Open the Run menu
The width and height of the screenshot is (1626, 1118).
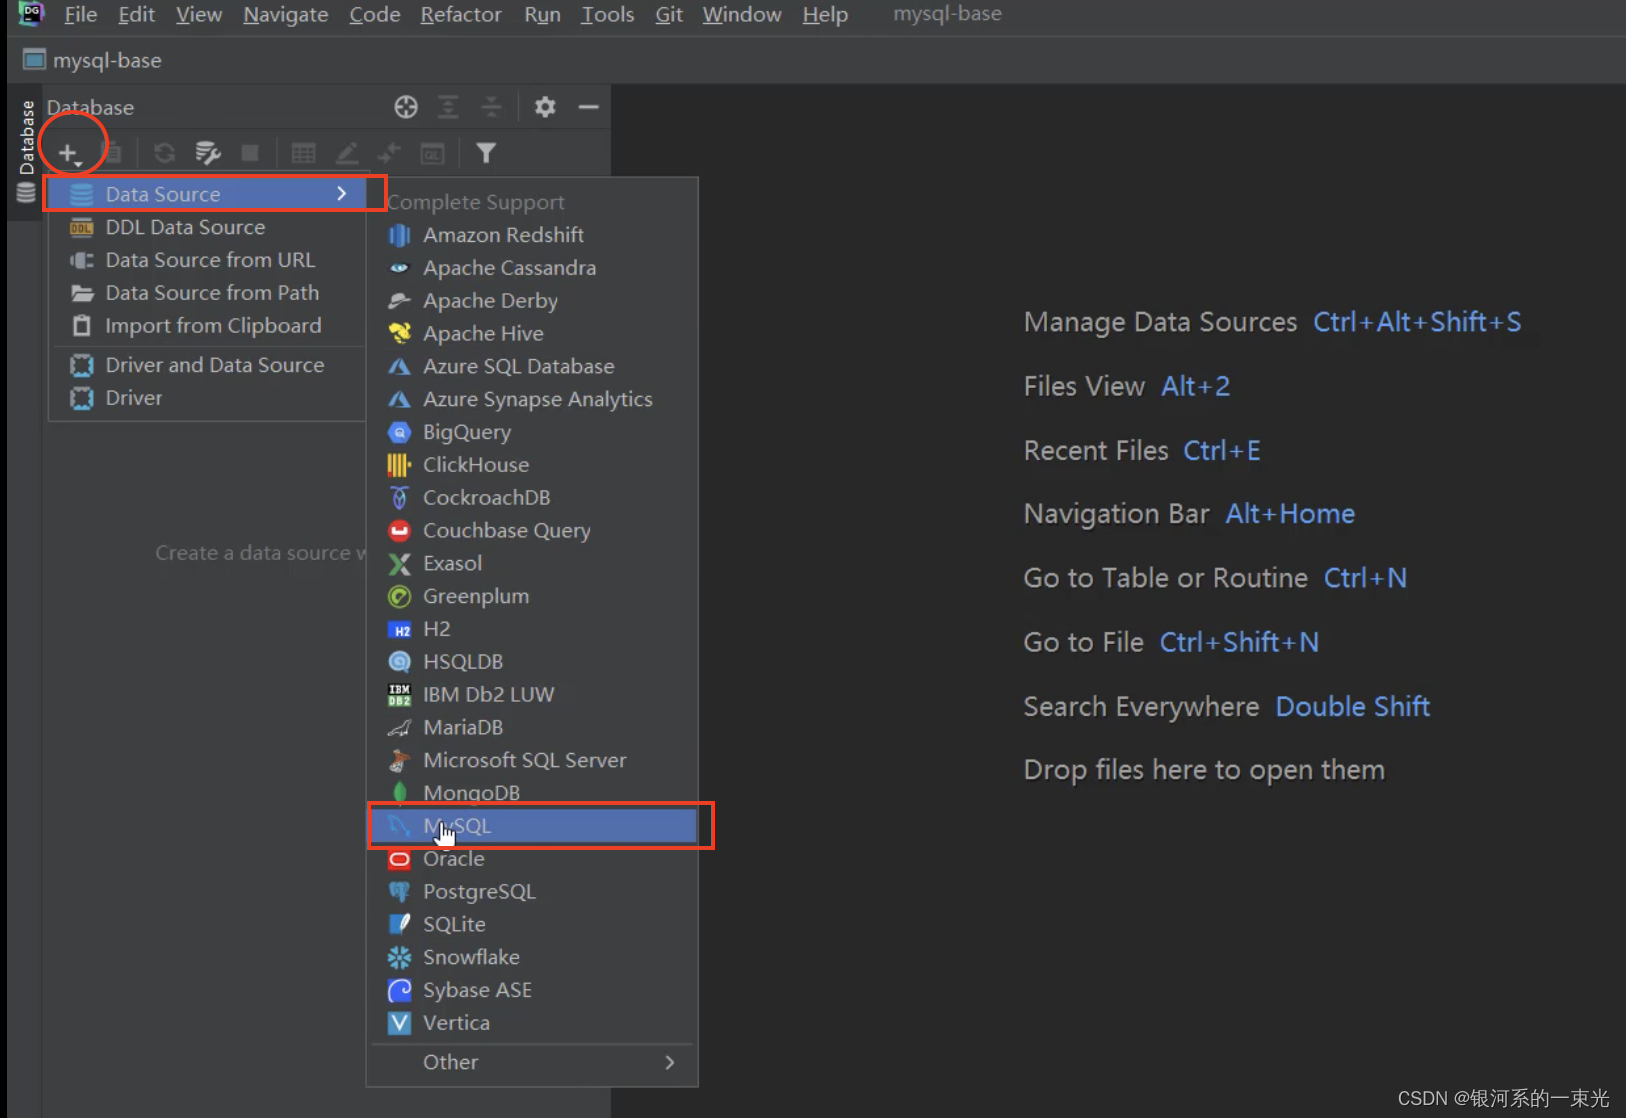tap(542, 14)
